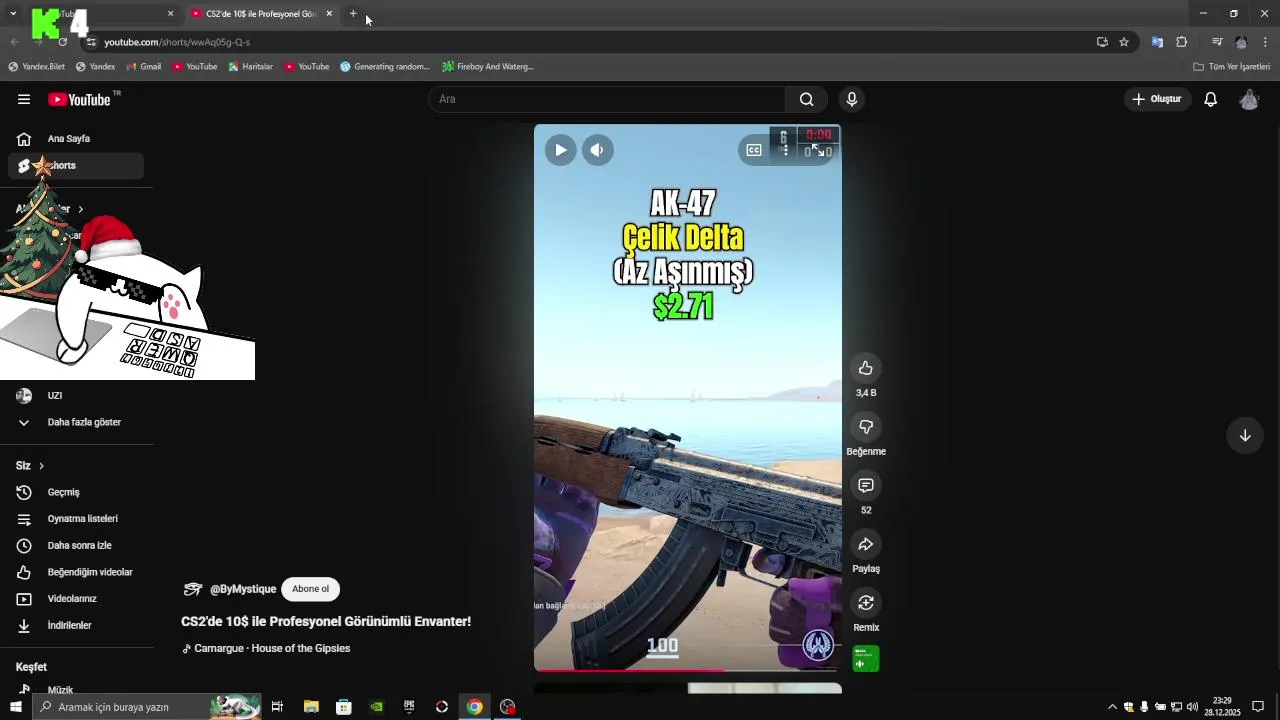This screenshot has height=720, width=1280.
Task: Open the notifications bell
Action: [1210, 99]
